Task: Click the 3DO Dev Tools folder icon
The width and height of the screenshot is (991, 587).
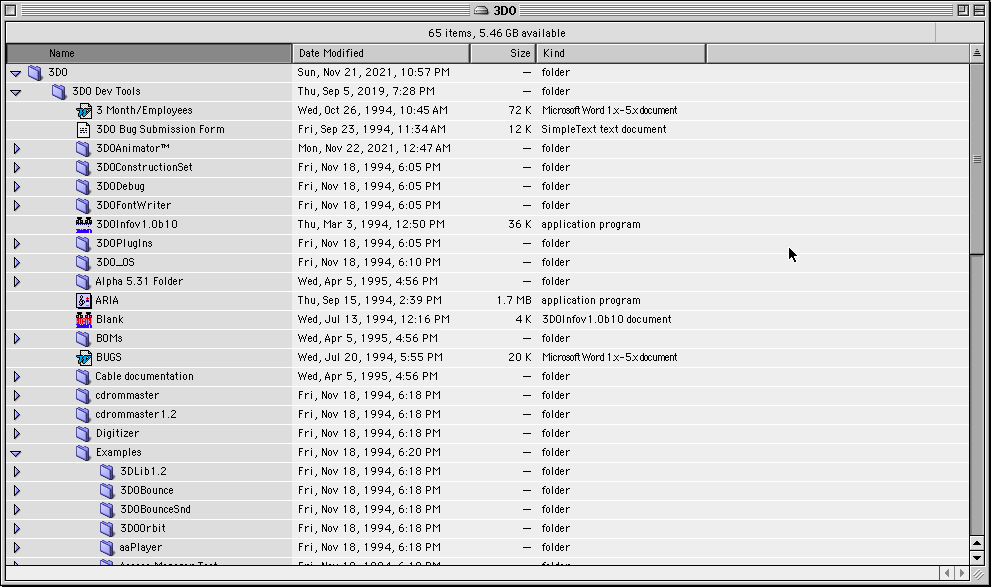Action: point(59,92)
